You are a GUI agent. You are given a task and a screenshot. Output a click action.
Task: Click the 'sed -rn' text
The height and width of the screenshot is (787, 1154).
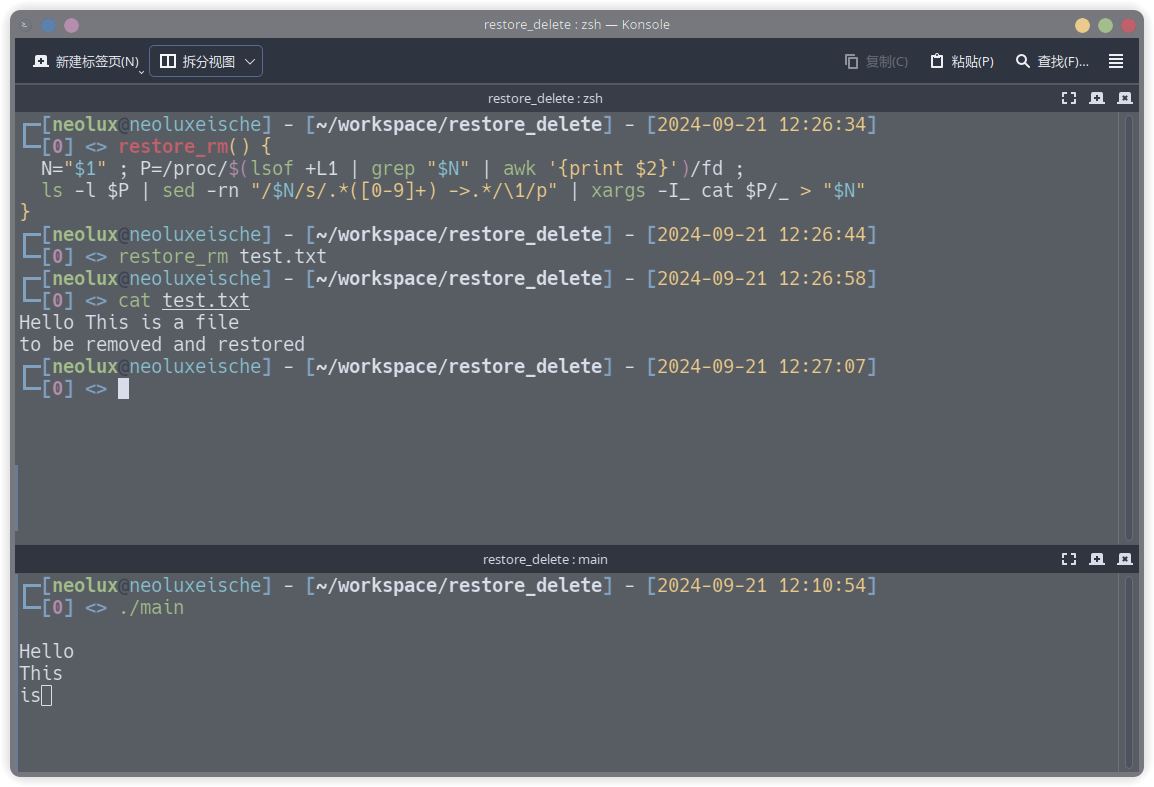pyautogui.click(x=200, y=191)
